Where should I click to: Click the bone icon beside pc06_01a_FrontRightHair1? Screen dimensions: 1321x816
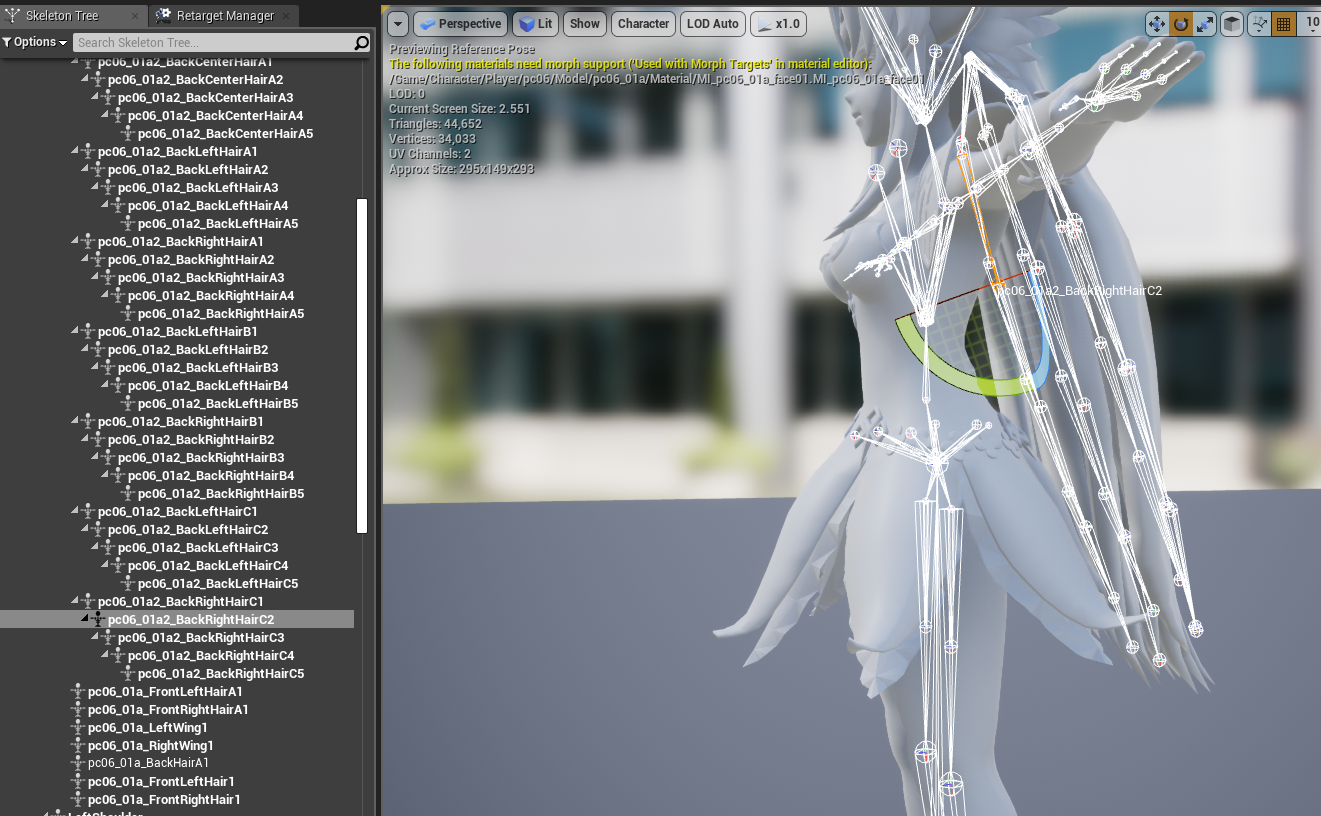pos(78,800)
